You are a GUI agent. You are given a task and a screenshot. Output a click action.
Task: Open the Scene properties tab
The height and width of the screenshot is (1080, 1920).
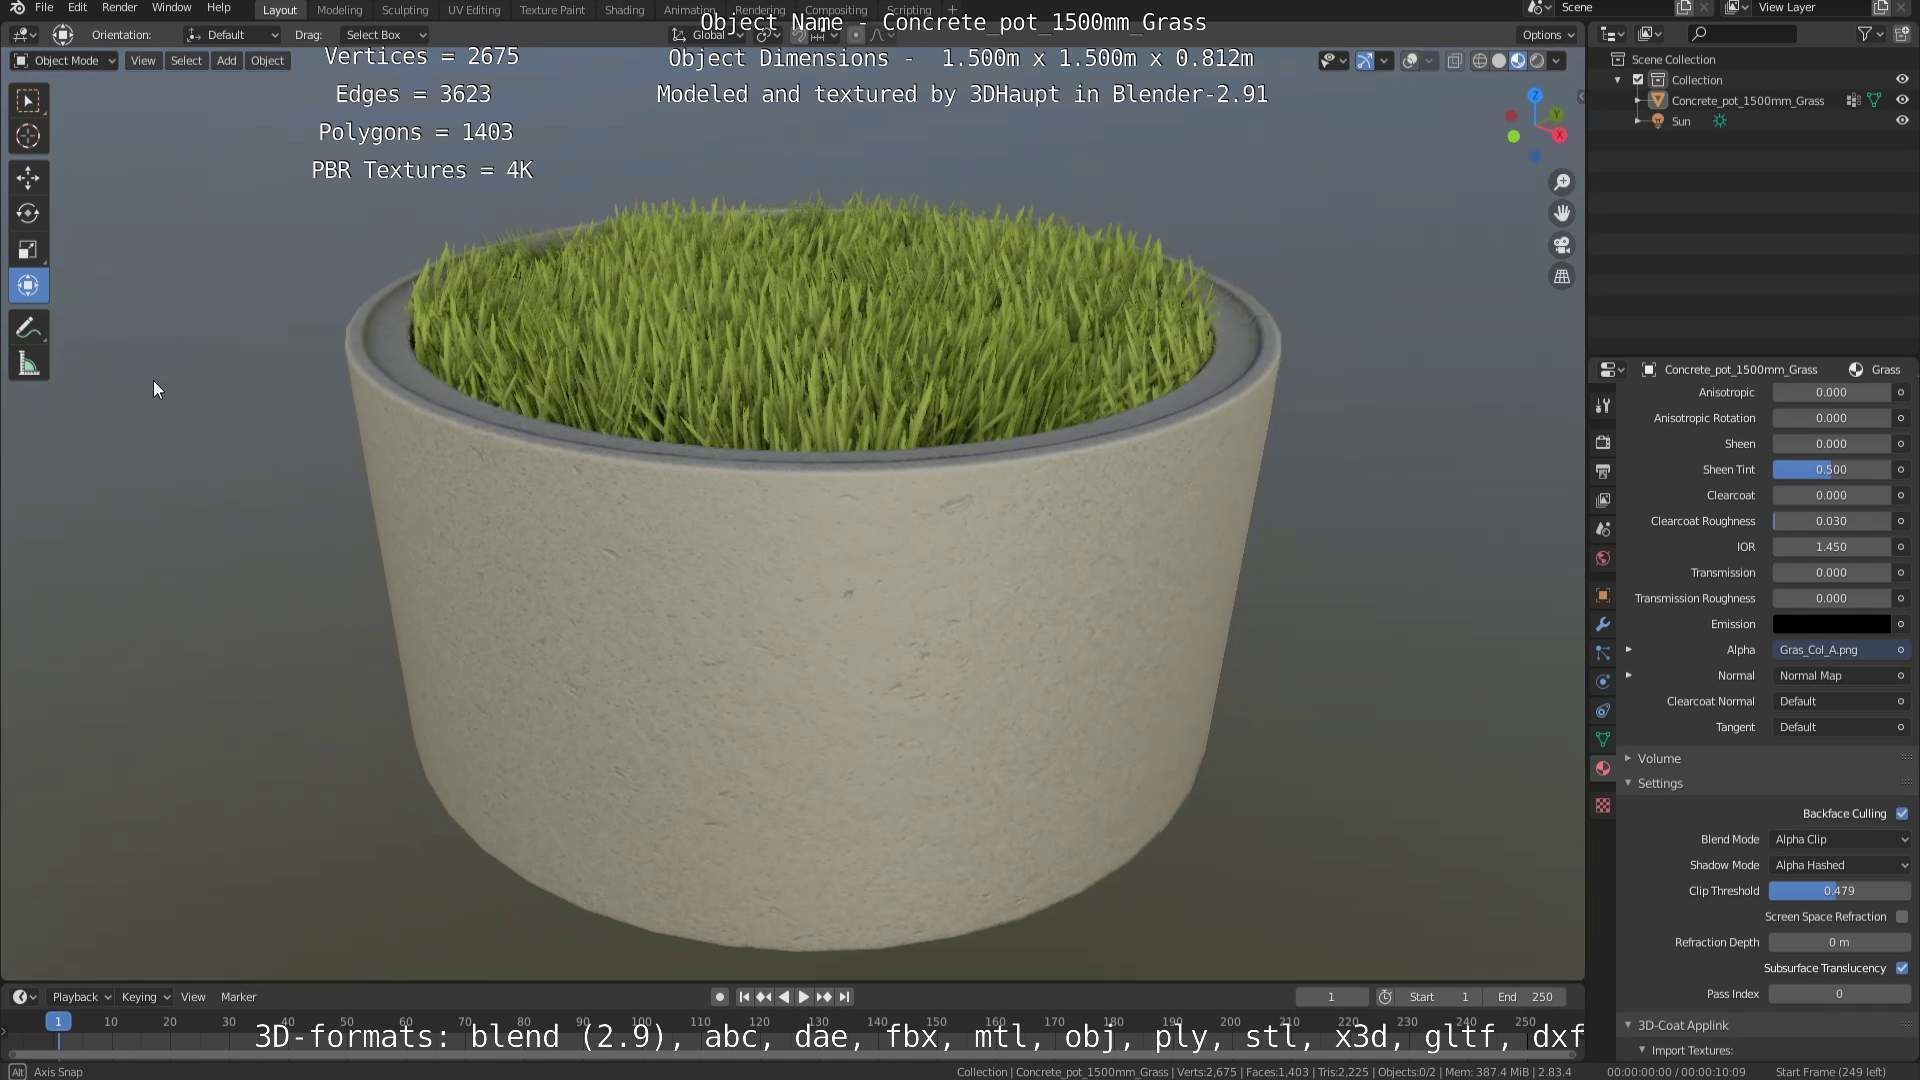point(1603,529)
